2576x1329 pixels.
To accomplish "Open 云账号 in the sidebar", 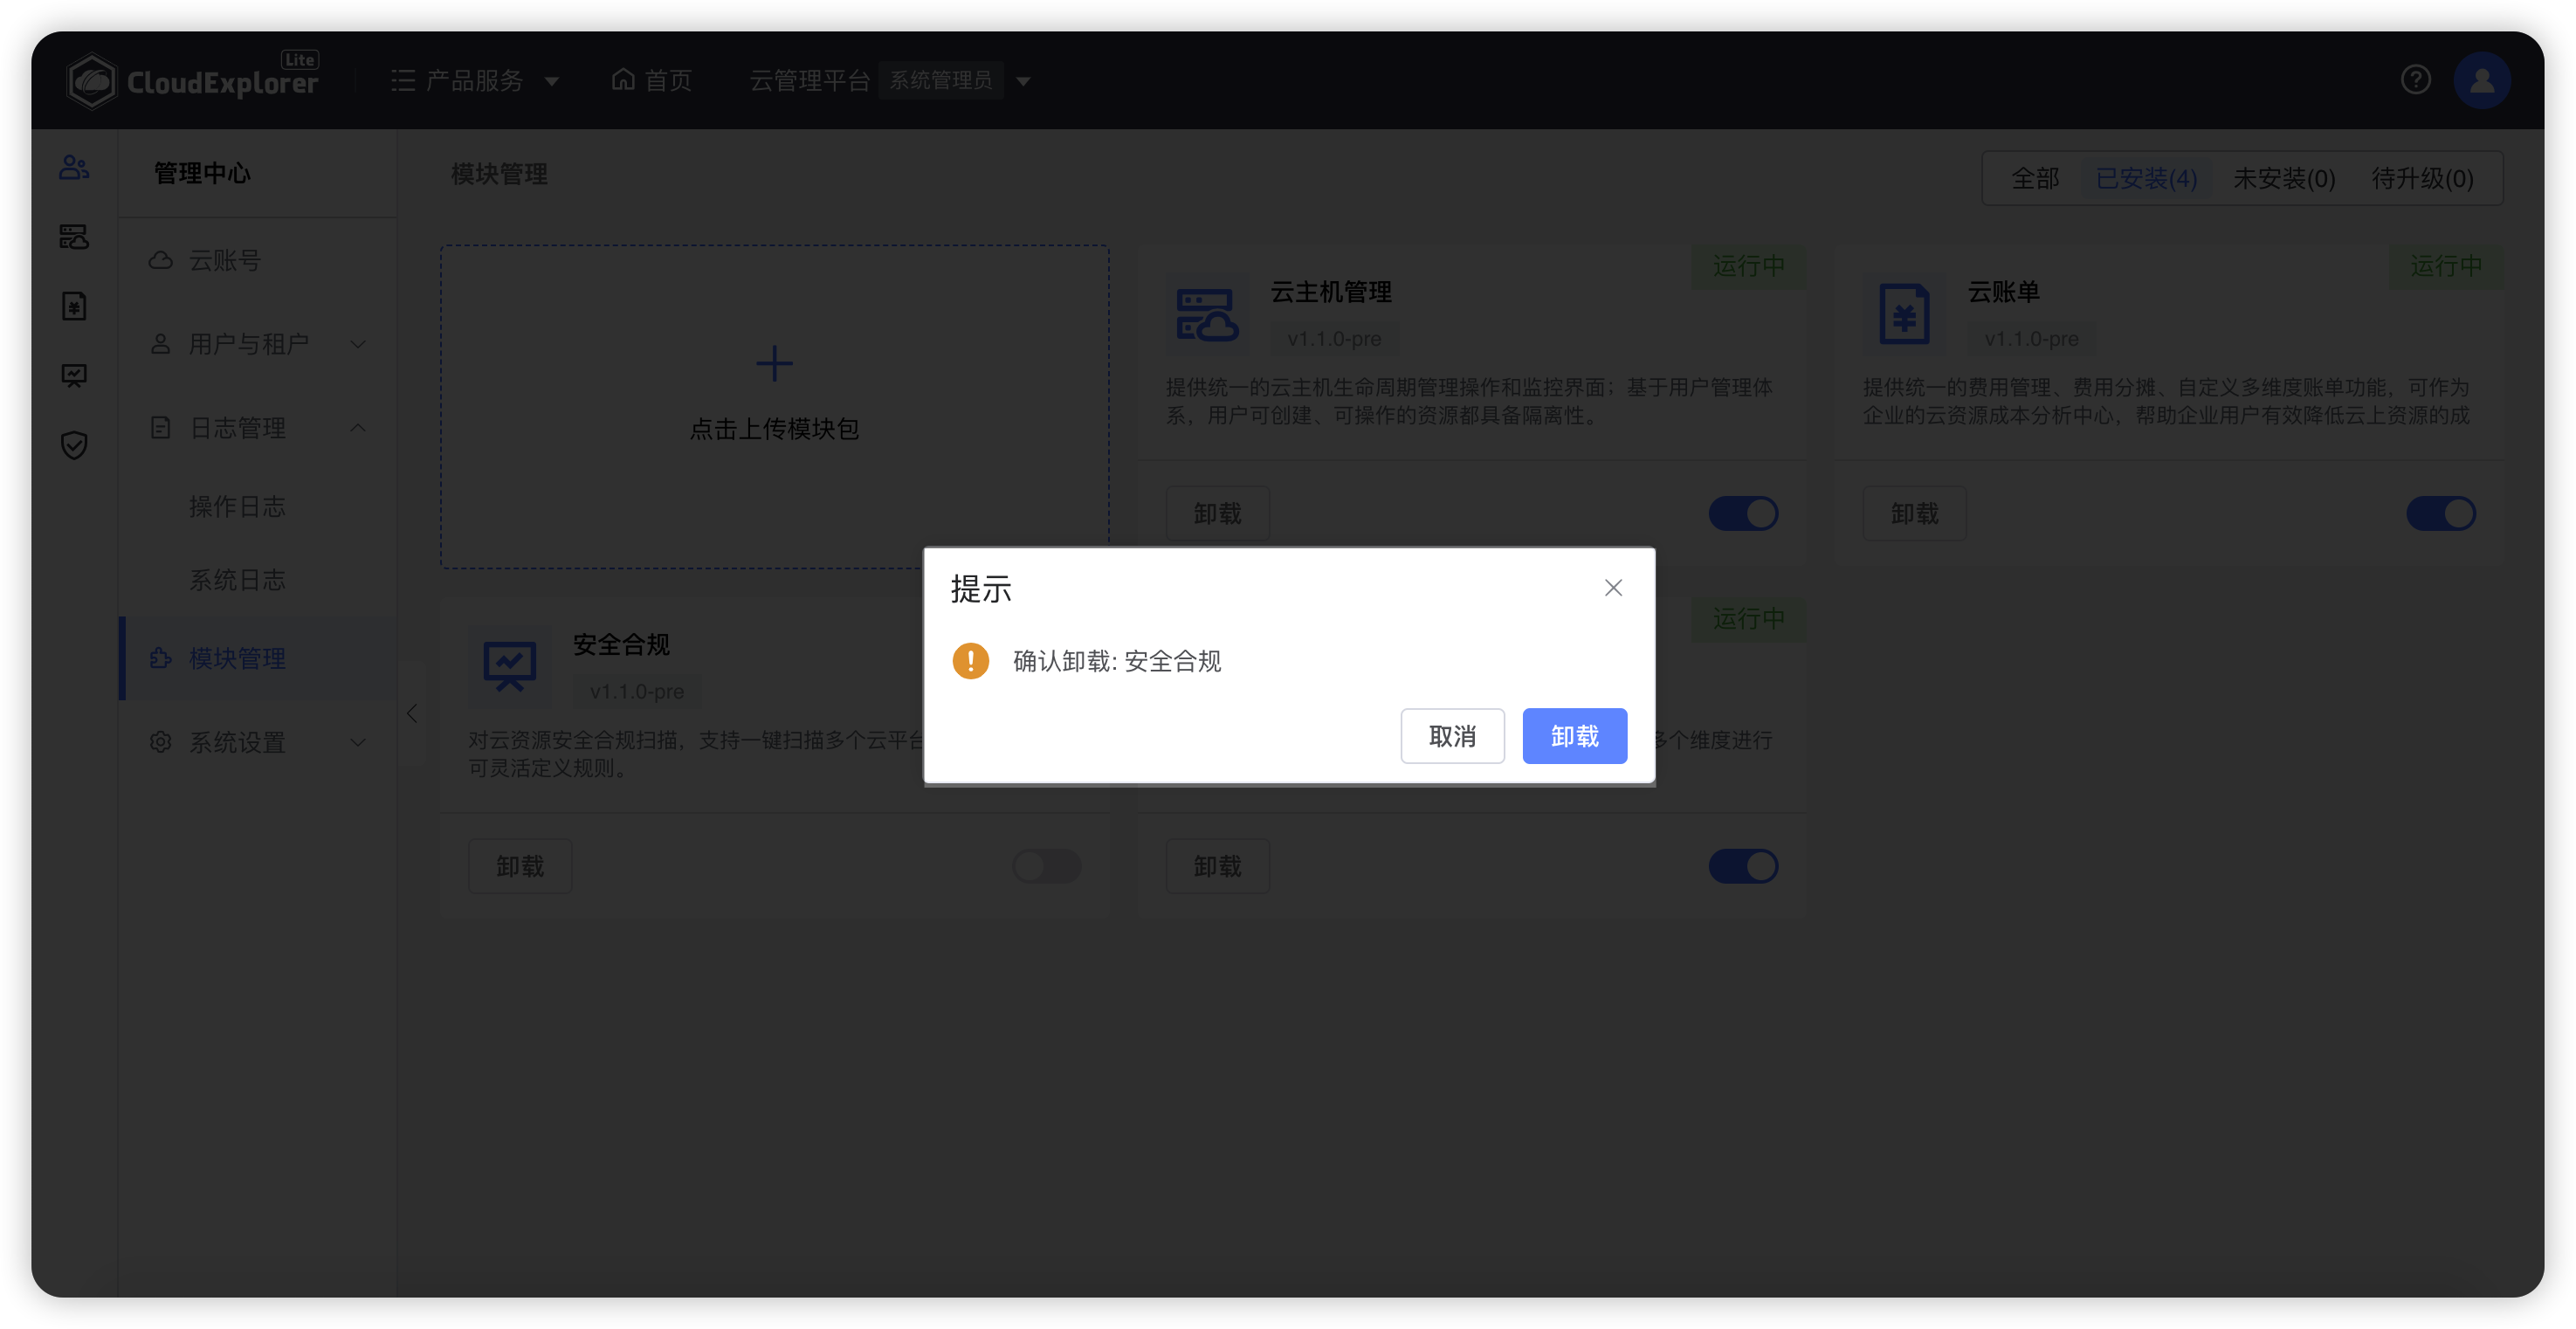I will point(258,260).
